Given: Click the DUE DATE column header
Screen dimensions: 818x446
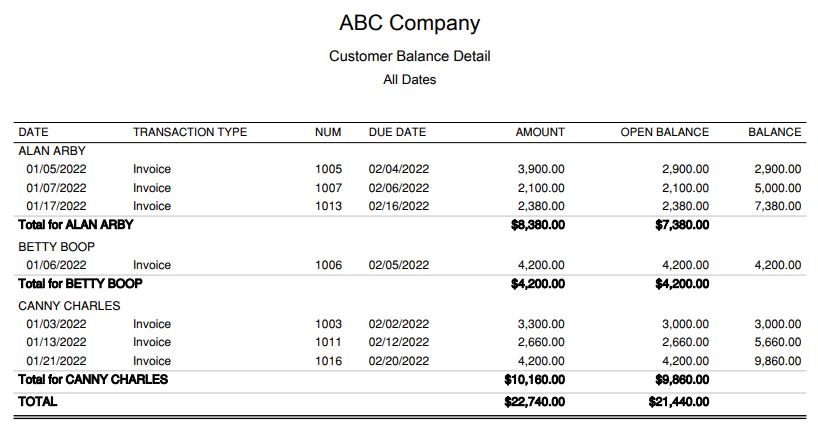Looking at the screenshot, I should (x=397, y=132).
